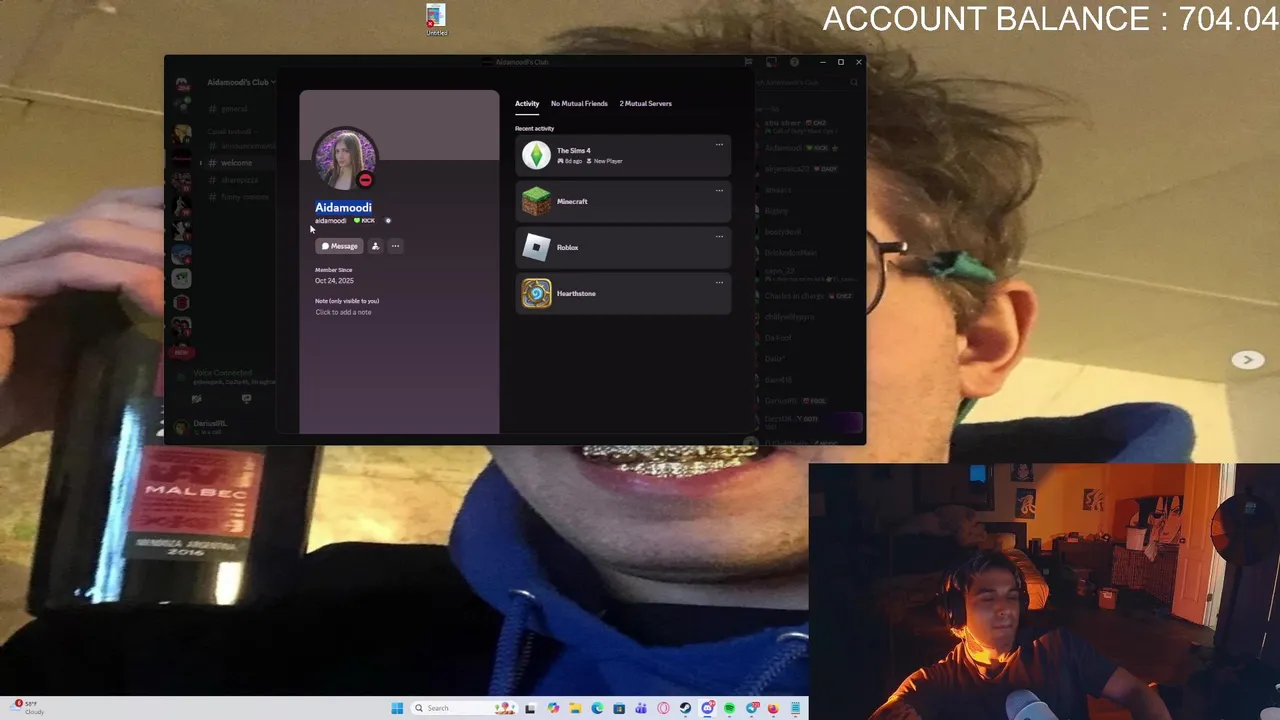Open Firefox from the taskbar
Viewport: 1280px width, 720px height.
click(x=773, y=708)
